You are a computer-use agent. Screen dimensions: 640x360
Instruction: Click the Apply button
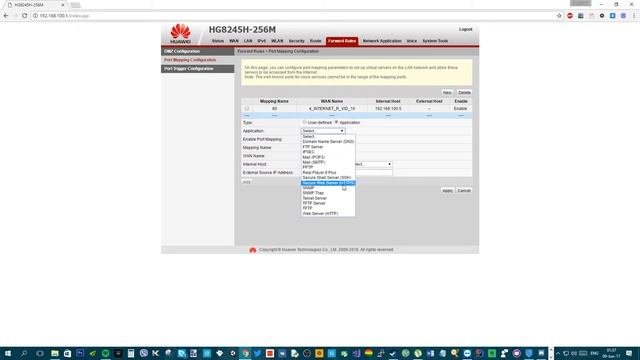447,191
